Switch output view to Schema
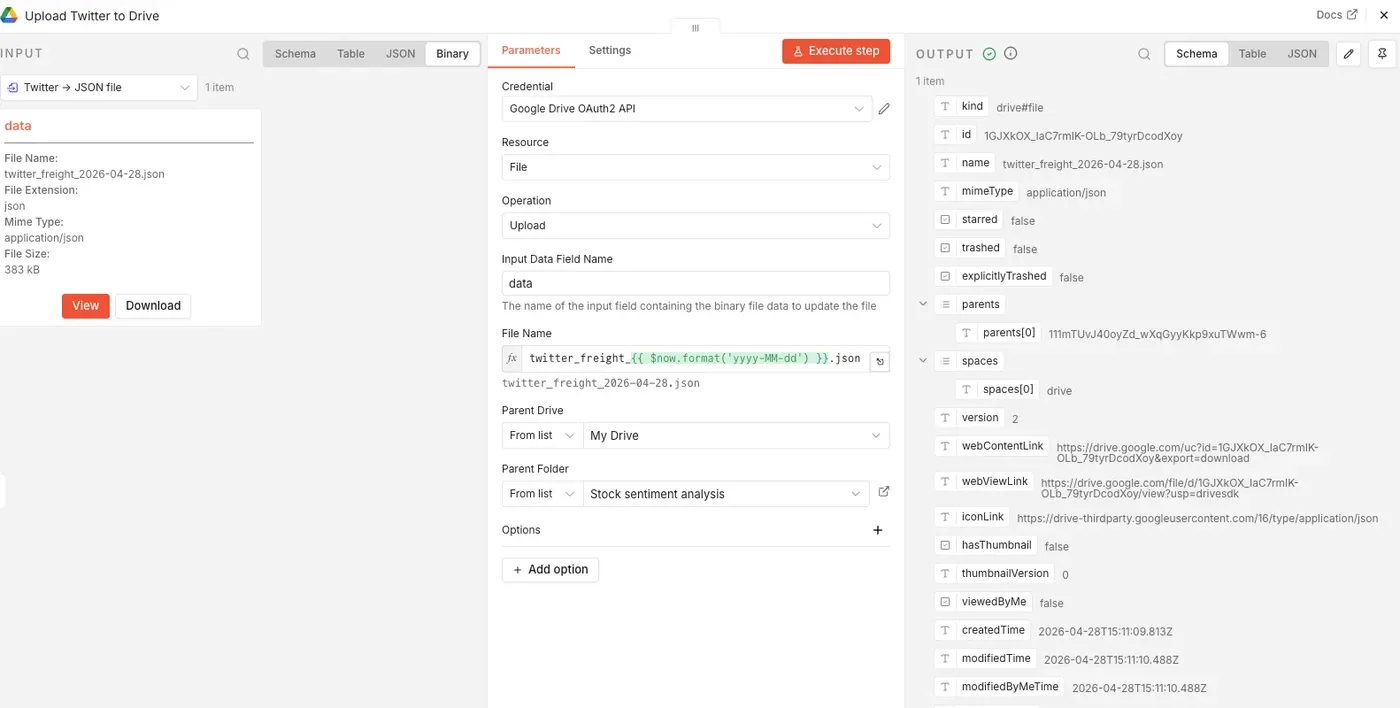This screenshot has height=708, width=1400. [x=1197, y=54]
